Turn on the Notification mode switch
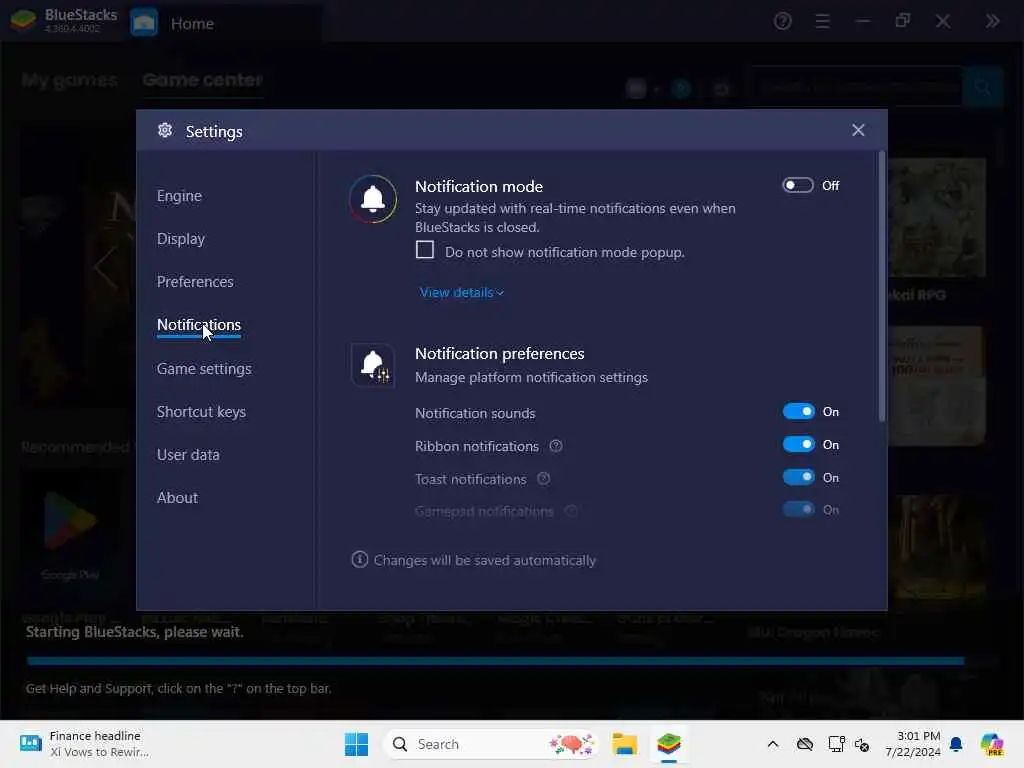The height and width of the screenshot is (768, 1024). pos(797,185)
